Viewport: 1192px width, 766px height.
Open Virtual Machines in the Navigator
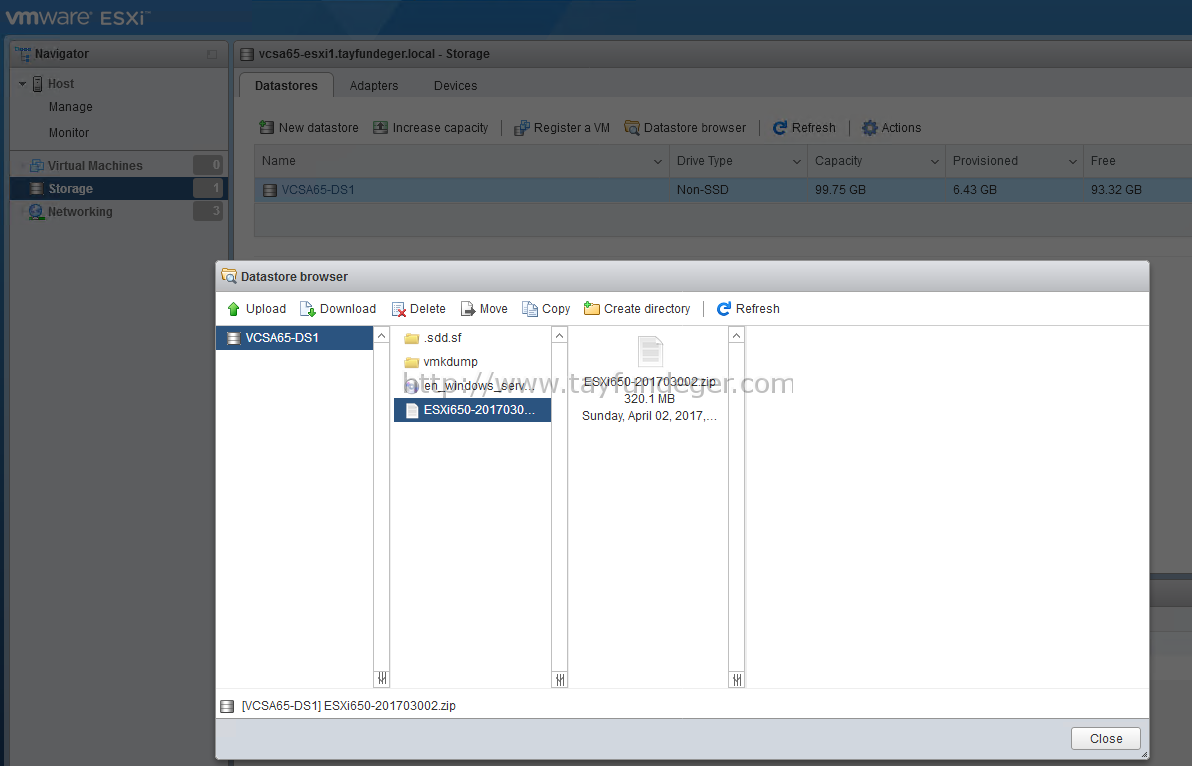pyautogui.click(x=95, y=166)
